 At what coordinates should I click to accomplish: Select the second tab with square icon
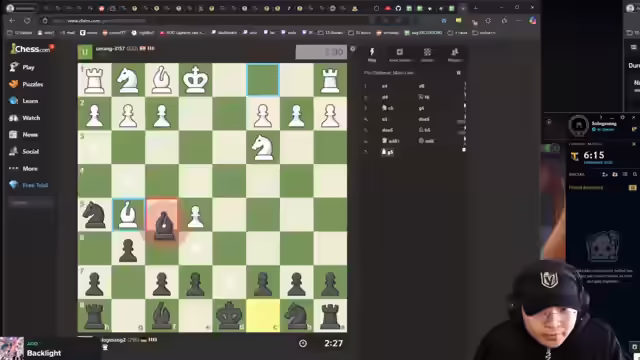pos(400,54)
